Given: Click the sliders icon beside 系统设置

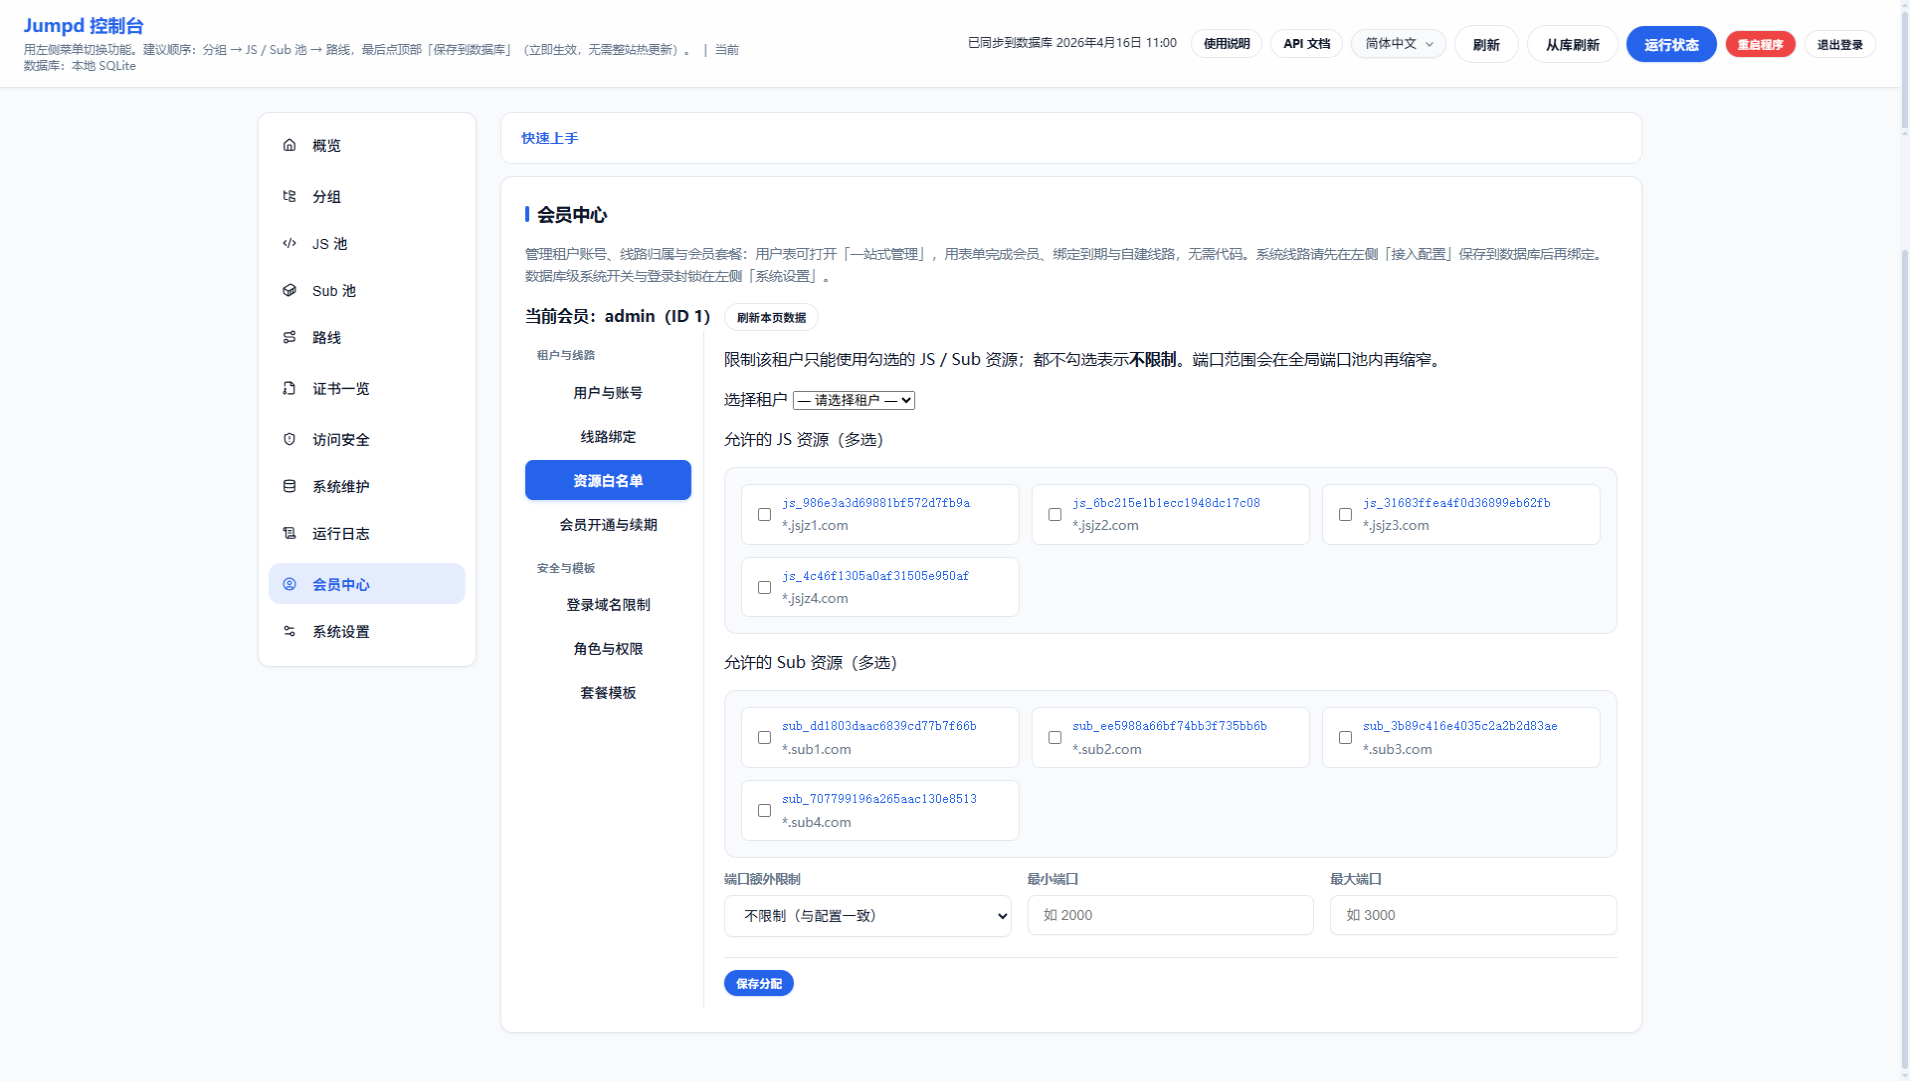Looking at the screenshot, I should pyautogui.click(x=289, y=631).
